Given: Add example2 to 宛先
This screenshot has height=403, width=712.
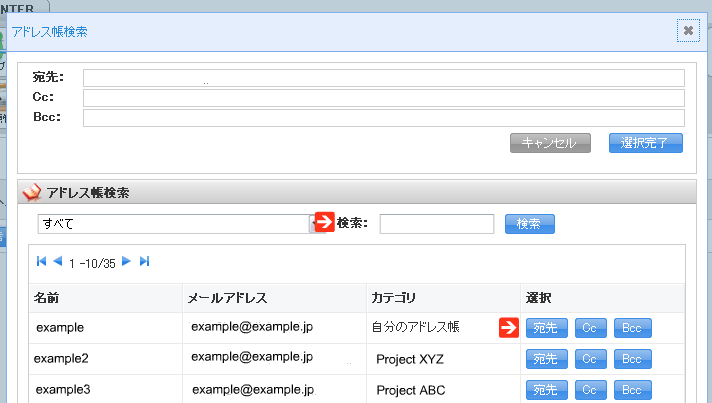Looking at the screenshot, I should click(x=547, y=359).
